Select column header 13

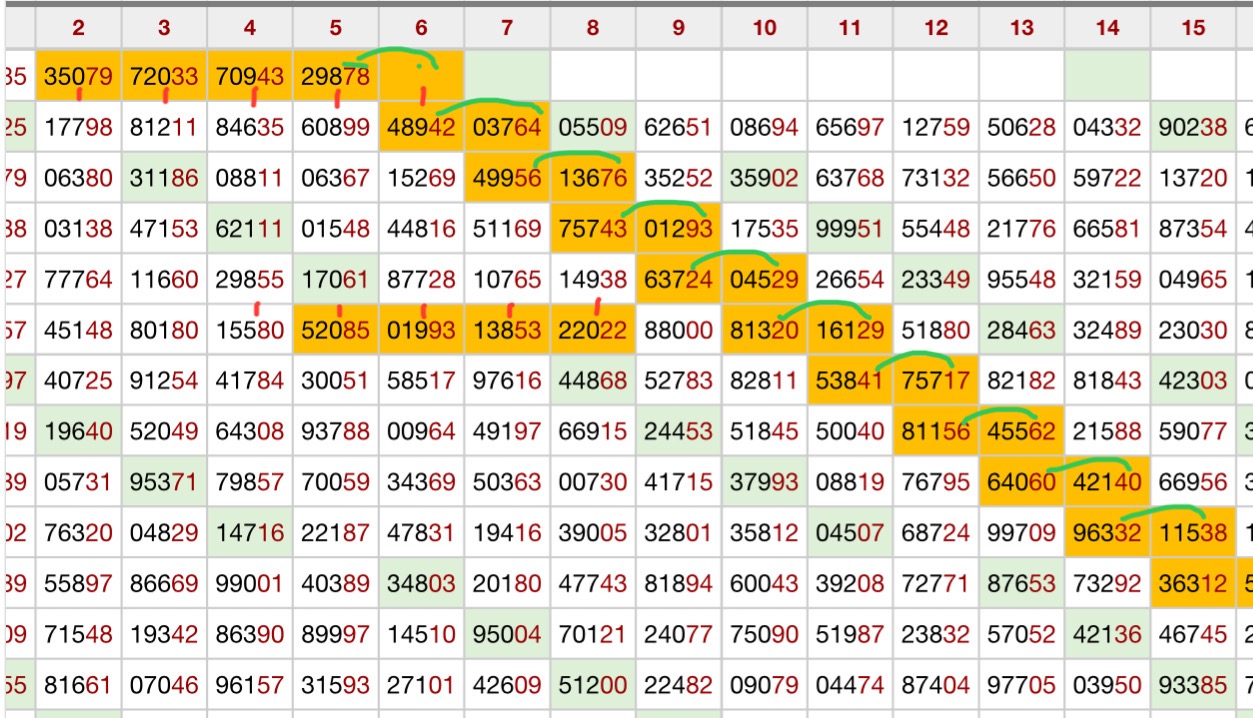(1022, 28)
